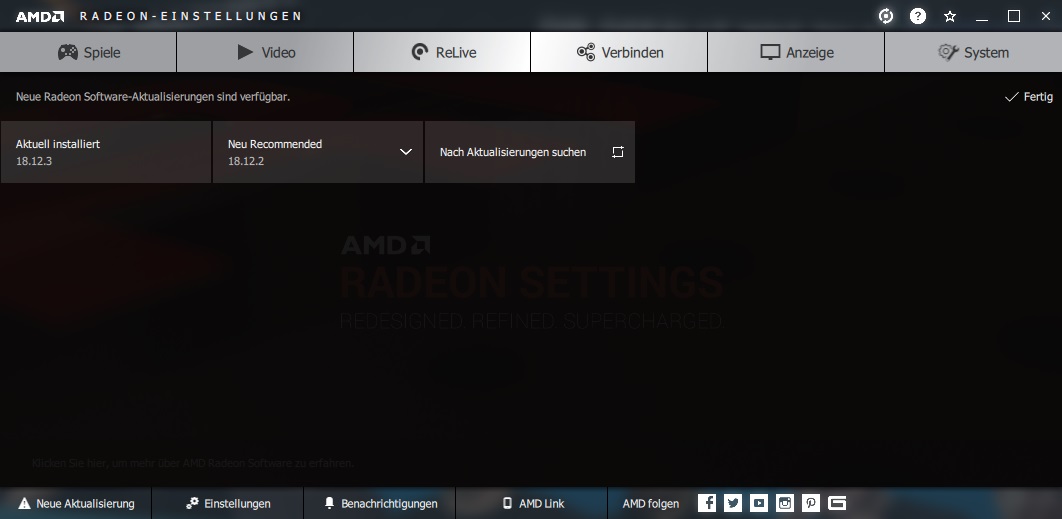Select the Aktuell installiert 18.12.3 tile

pyautogui.click(x=106, y=152)
